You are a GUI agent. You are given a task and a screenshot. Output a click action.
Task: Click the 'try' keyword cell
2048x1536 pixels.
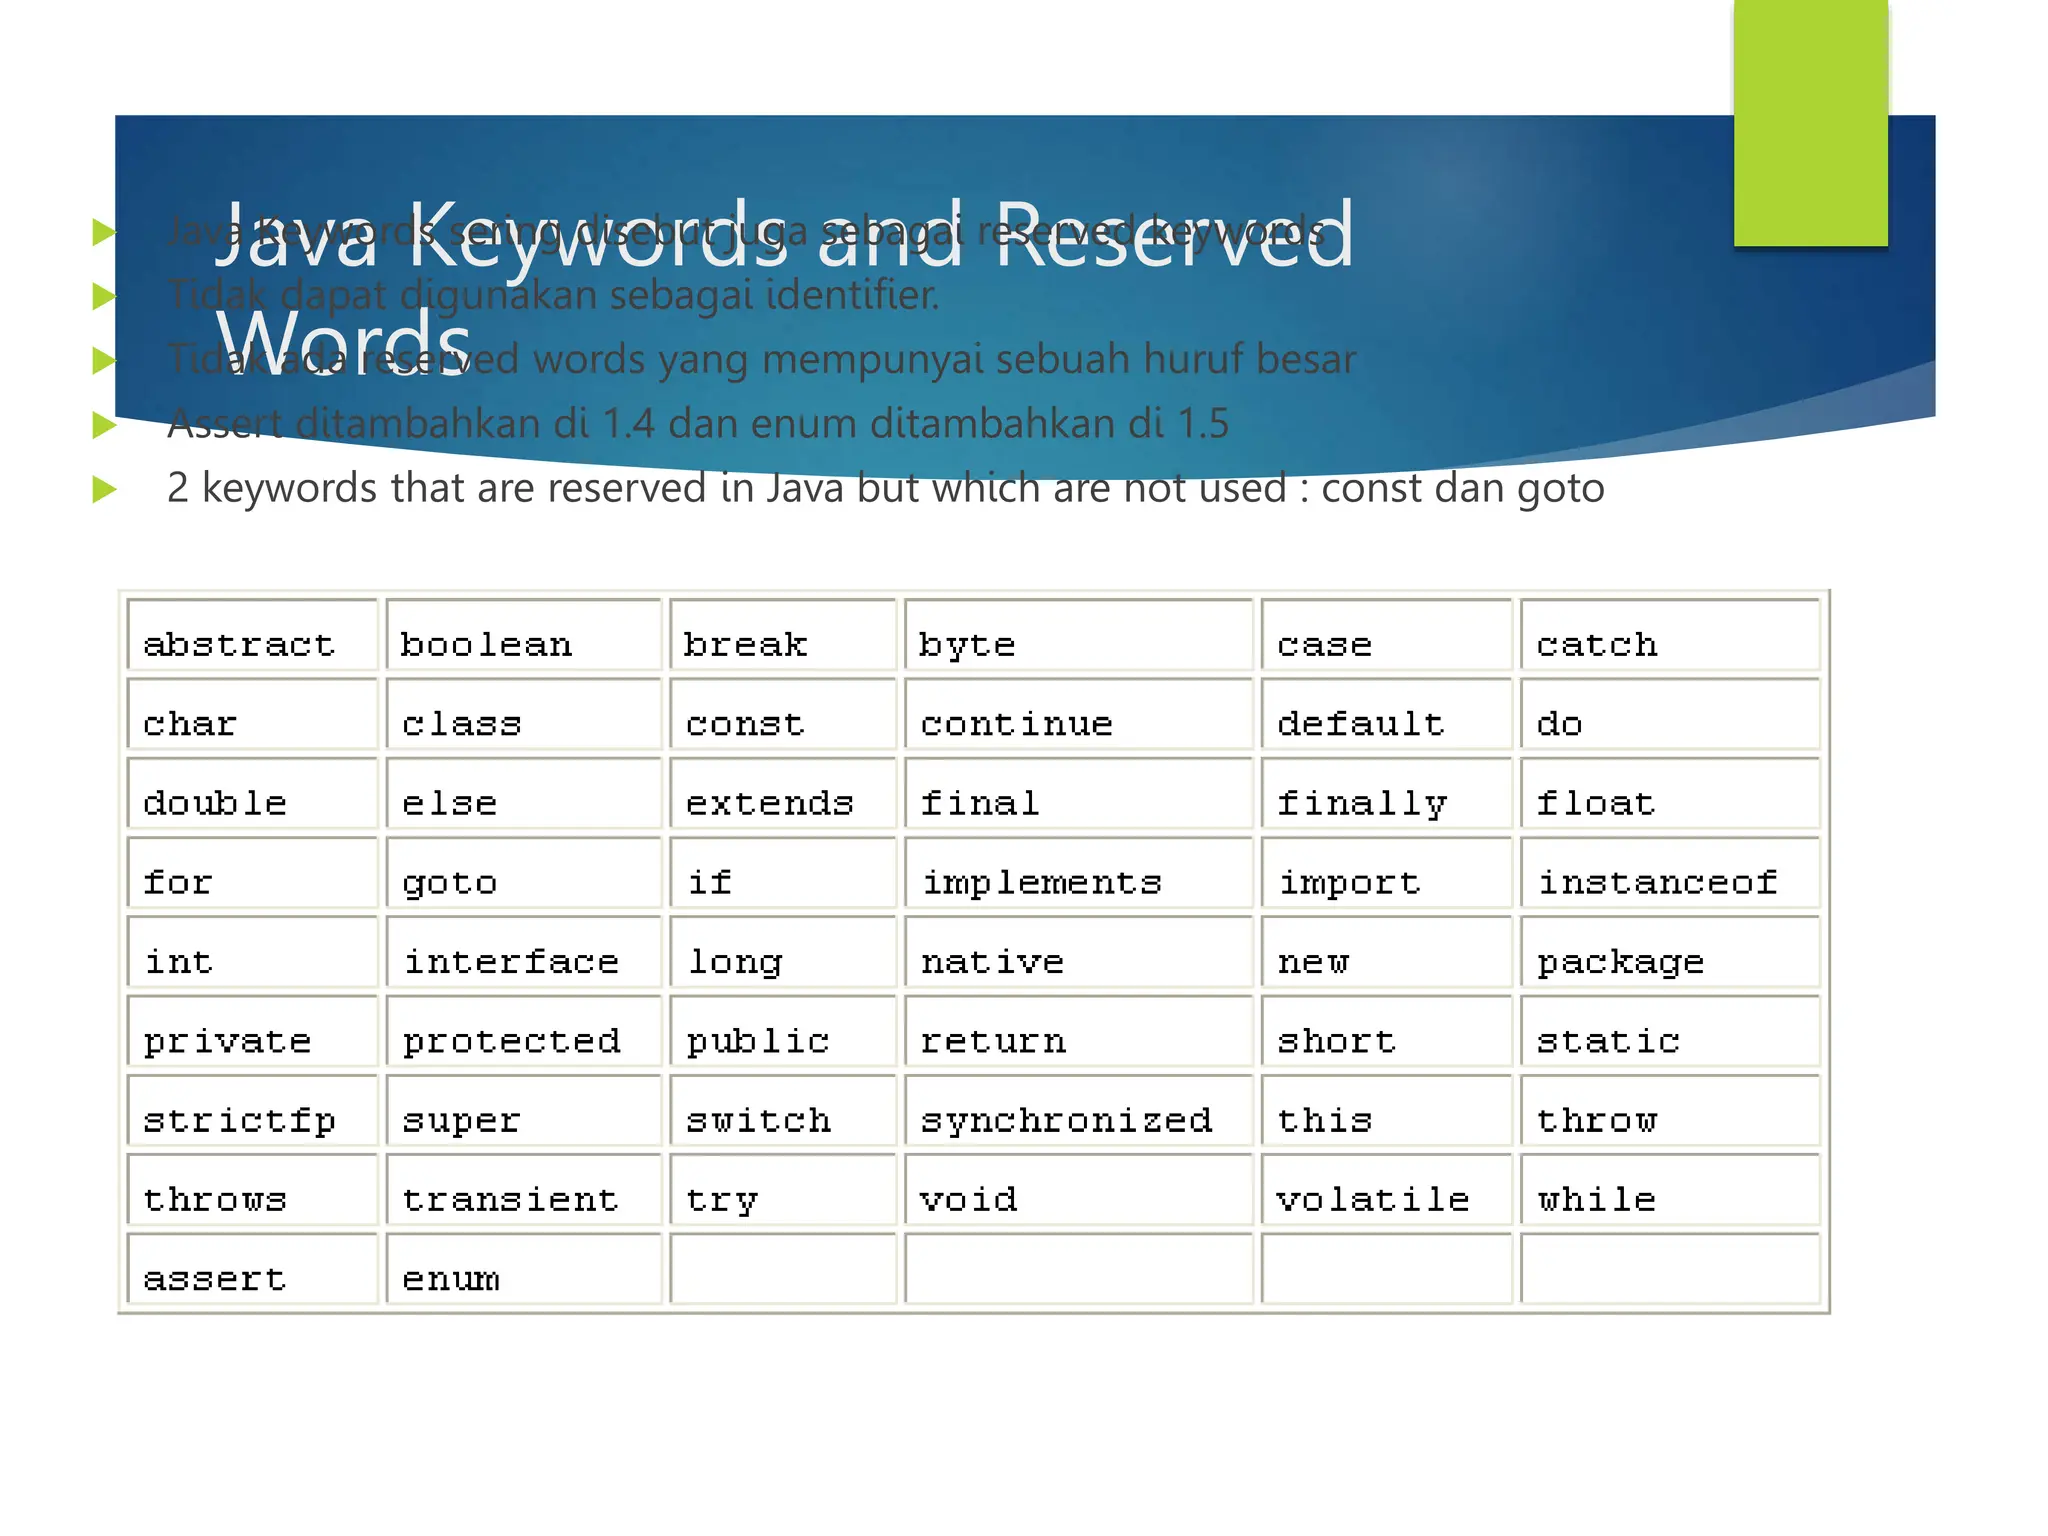point(783,1188)
